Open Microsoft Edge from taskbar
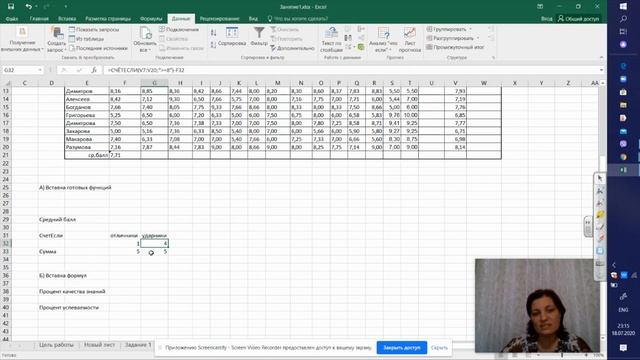Viewport: 640px width, 360px height. pos(623,66)
